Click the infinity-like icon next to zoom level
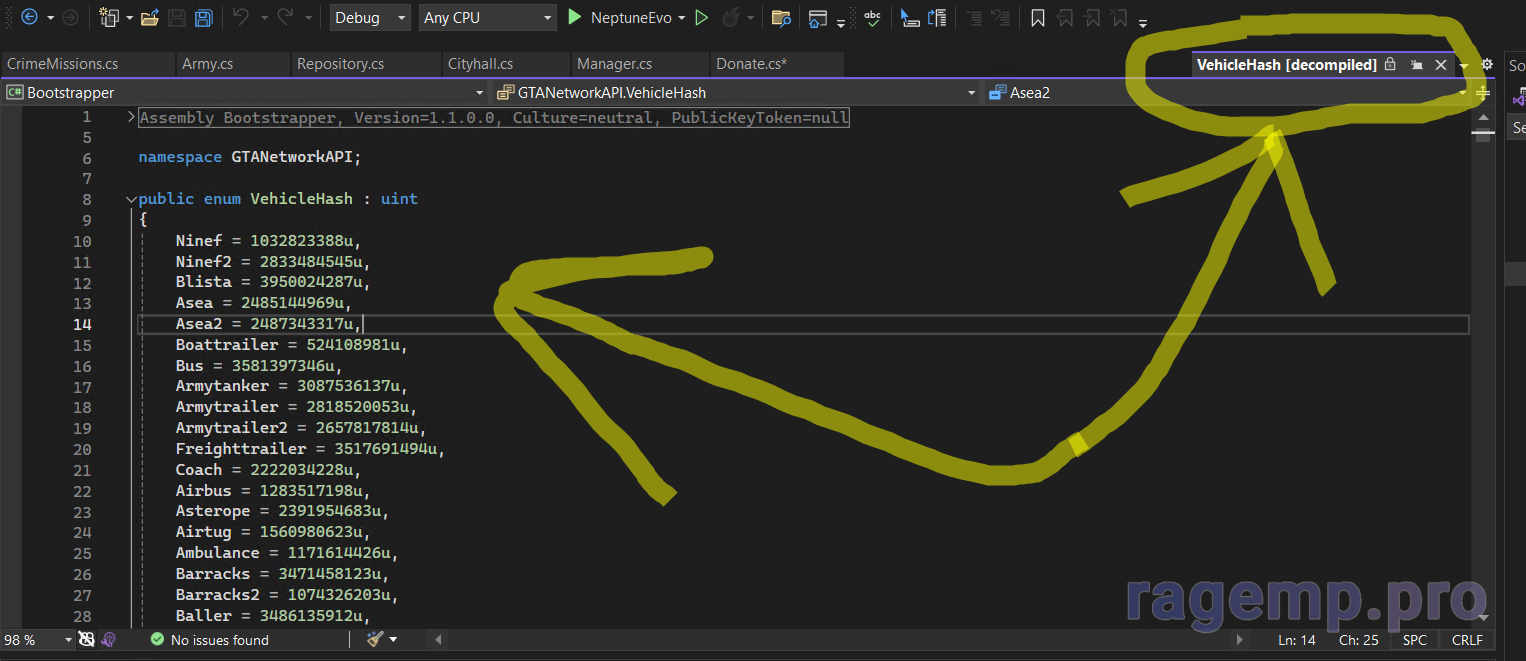This screenshot has height=661, width=1526. (87, 639)
